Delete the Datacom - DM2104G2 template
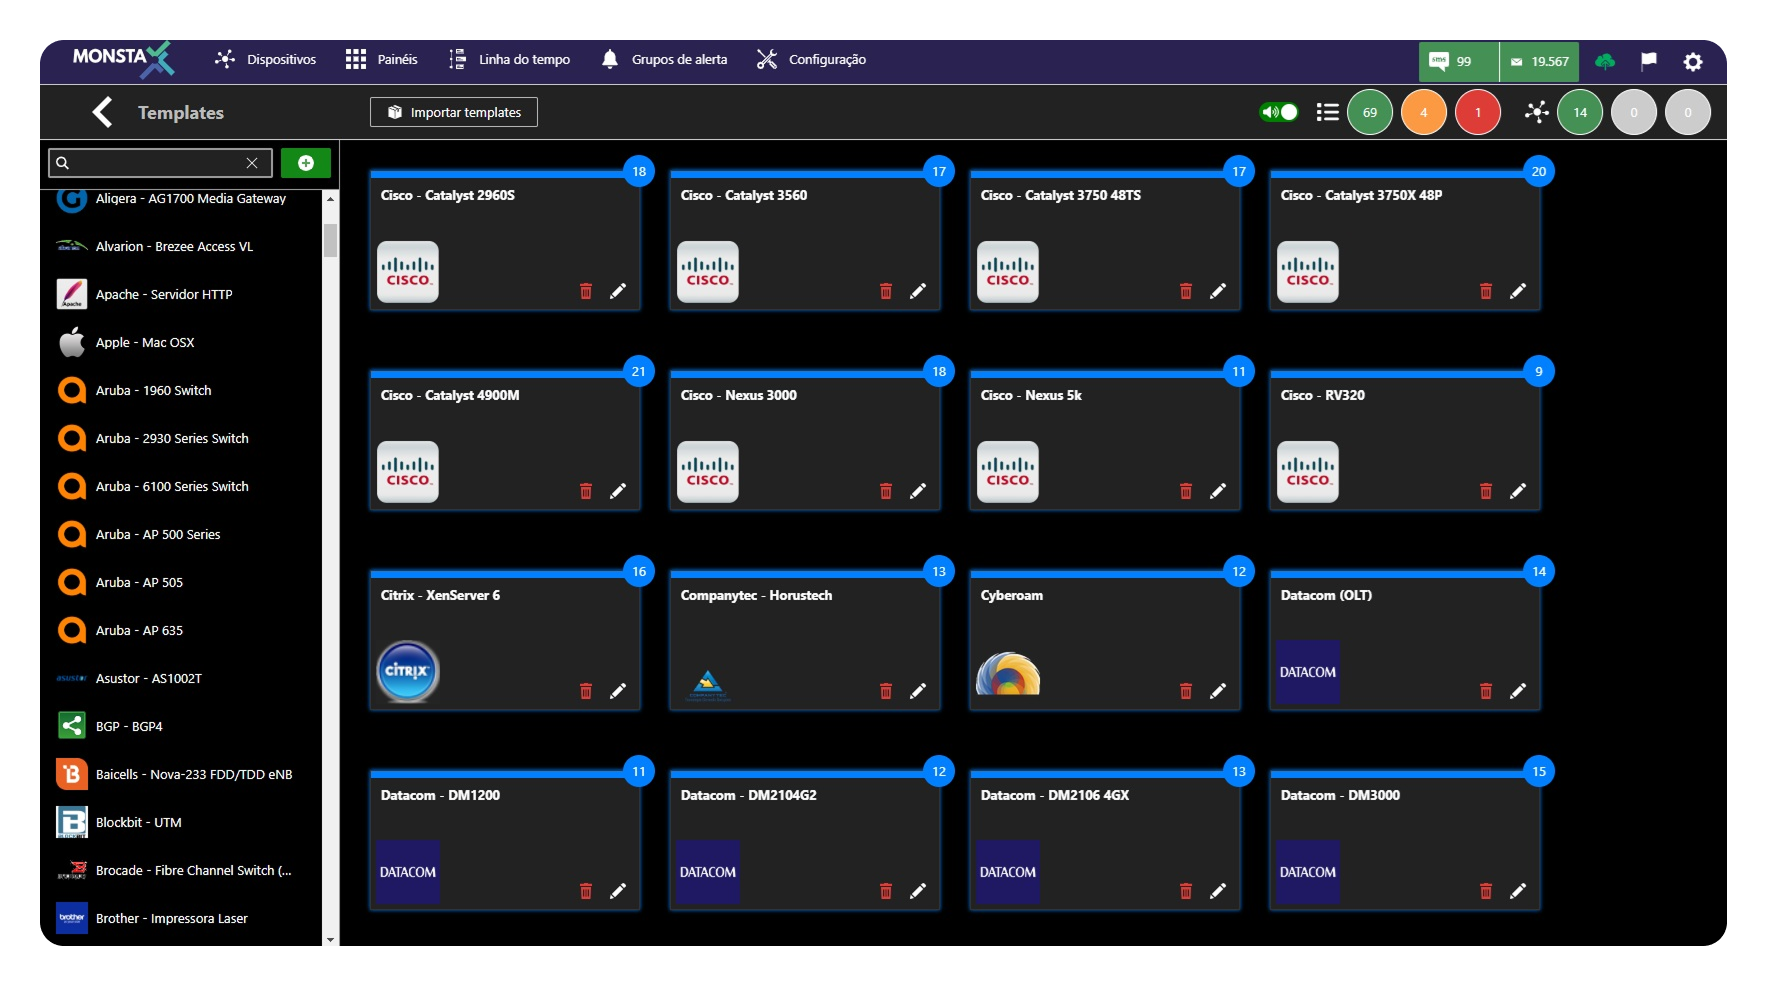1767x986 pixels. click(886, 891)
